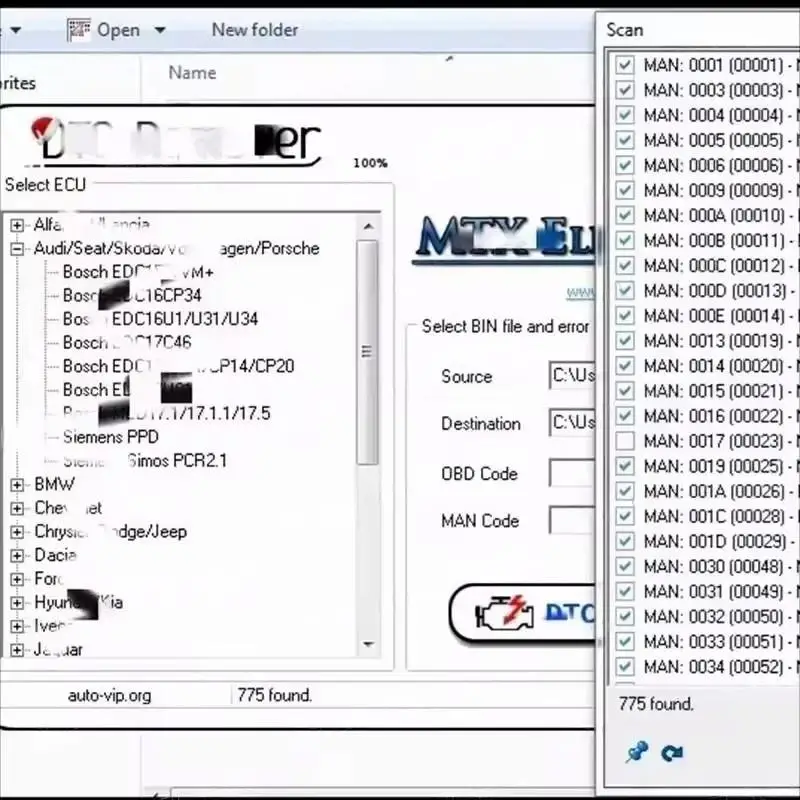Expand the BMW tree item
The height and width of the screenshot is (800, 800).
point(16,484)
